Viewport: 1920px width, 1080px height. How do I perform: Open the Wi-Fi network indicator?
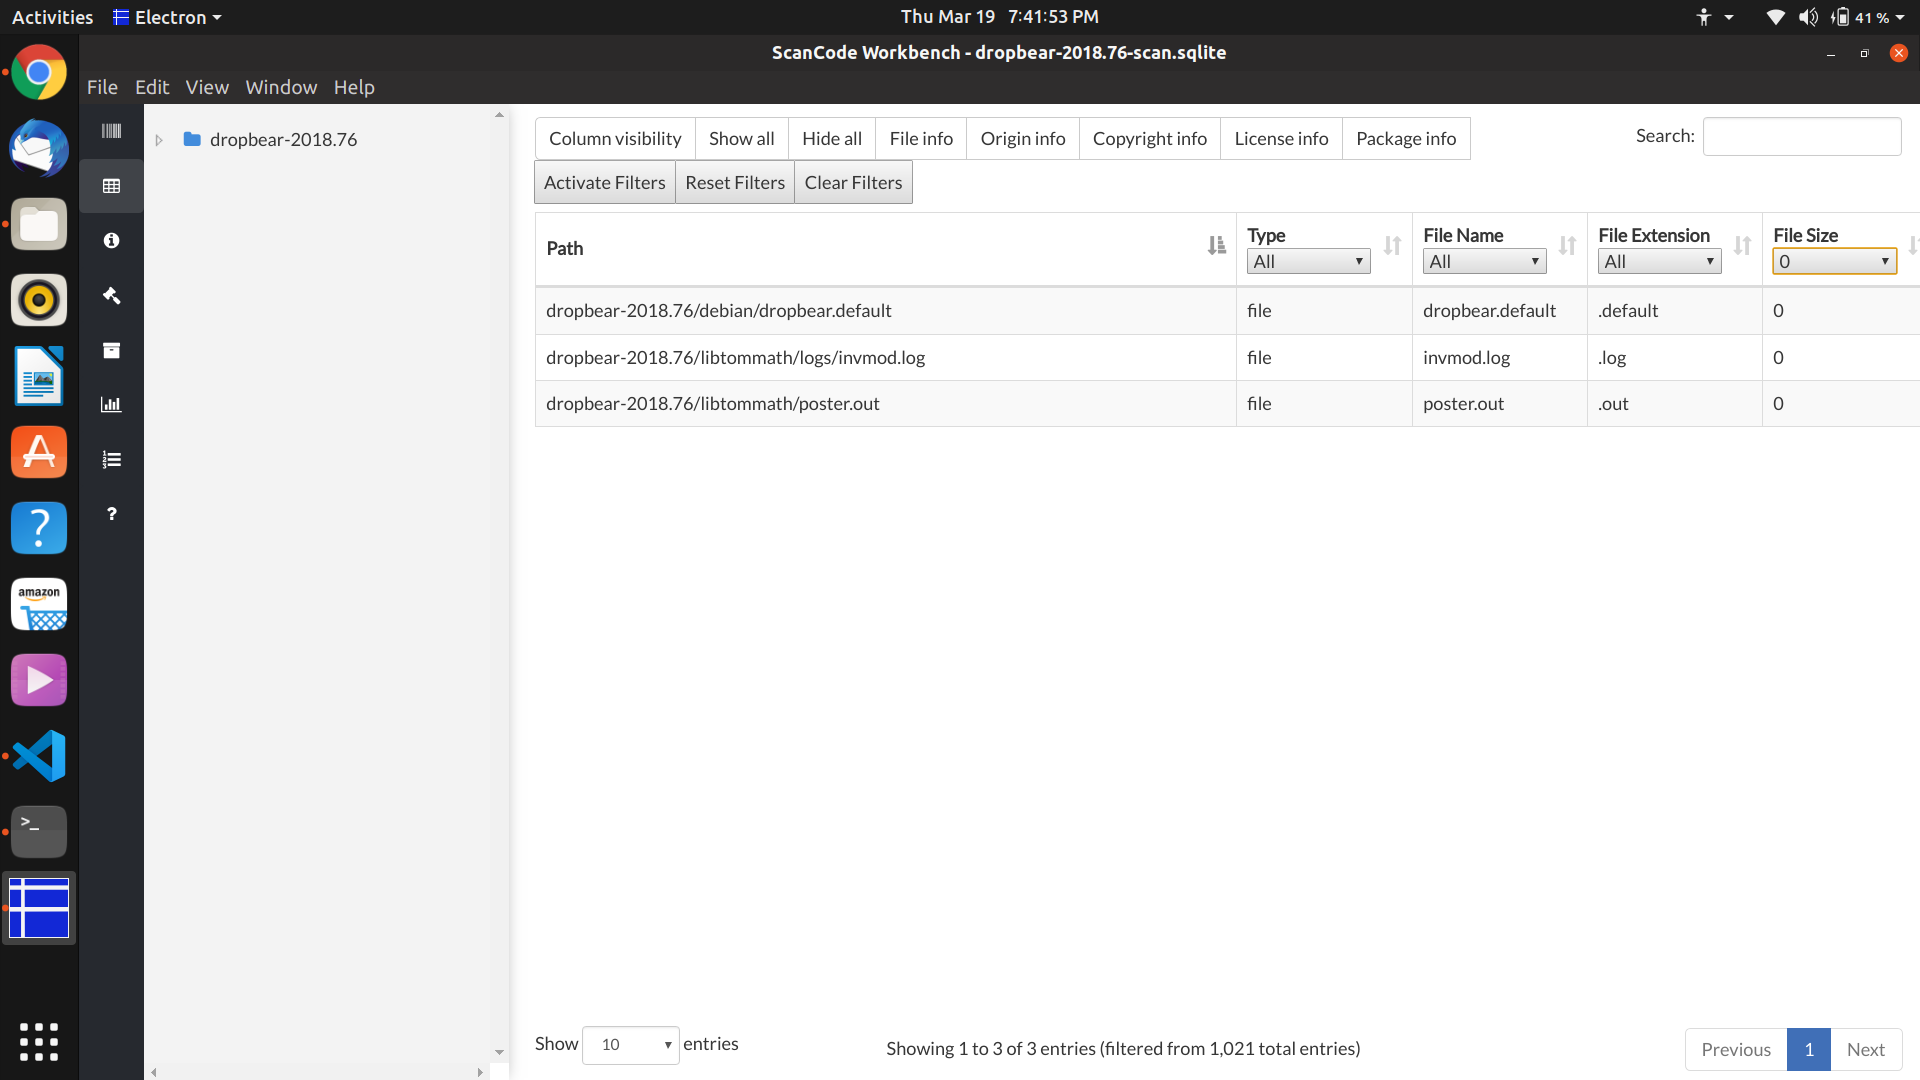click(x=1775, y=17)
